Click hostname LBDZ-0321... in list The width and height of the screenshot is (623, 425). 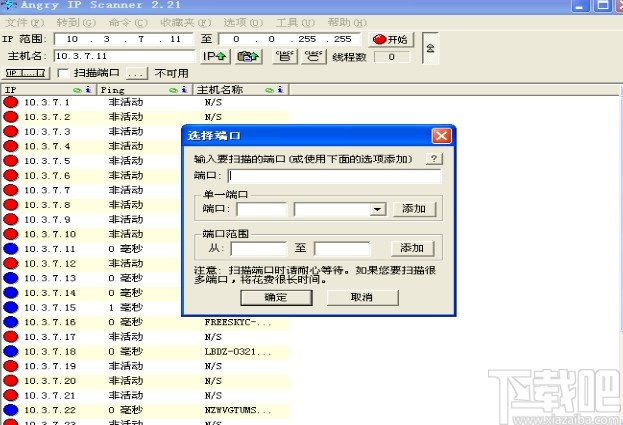click(238, 352)
